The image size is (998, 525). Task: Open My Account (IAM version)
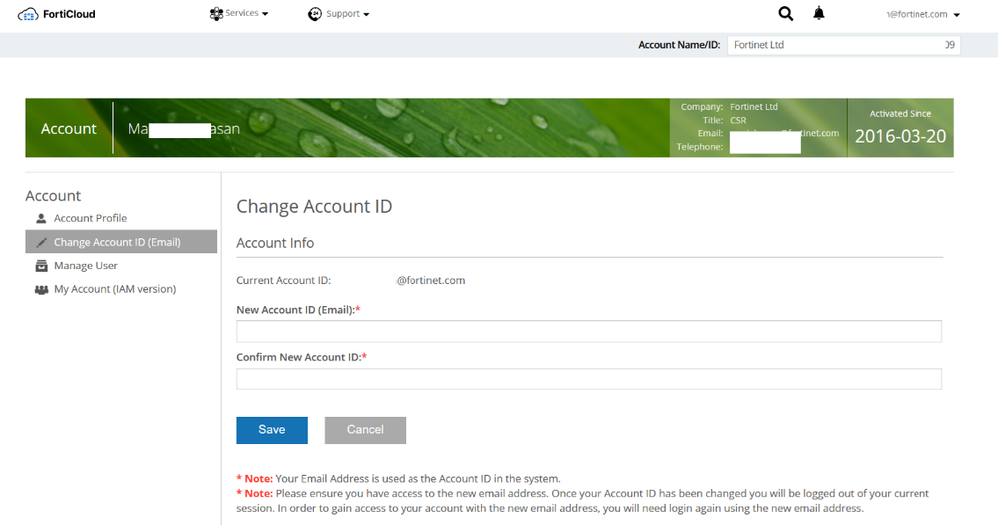pyautogui.click(x=115, y=289)
